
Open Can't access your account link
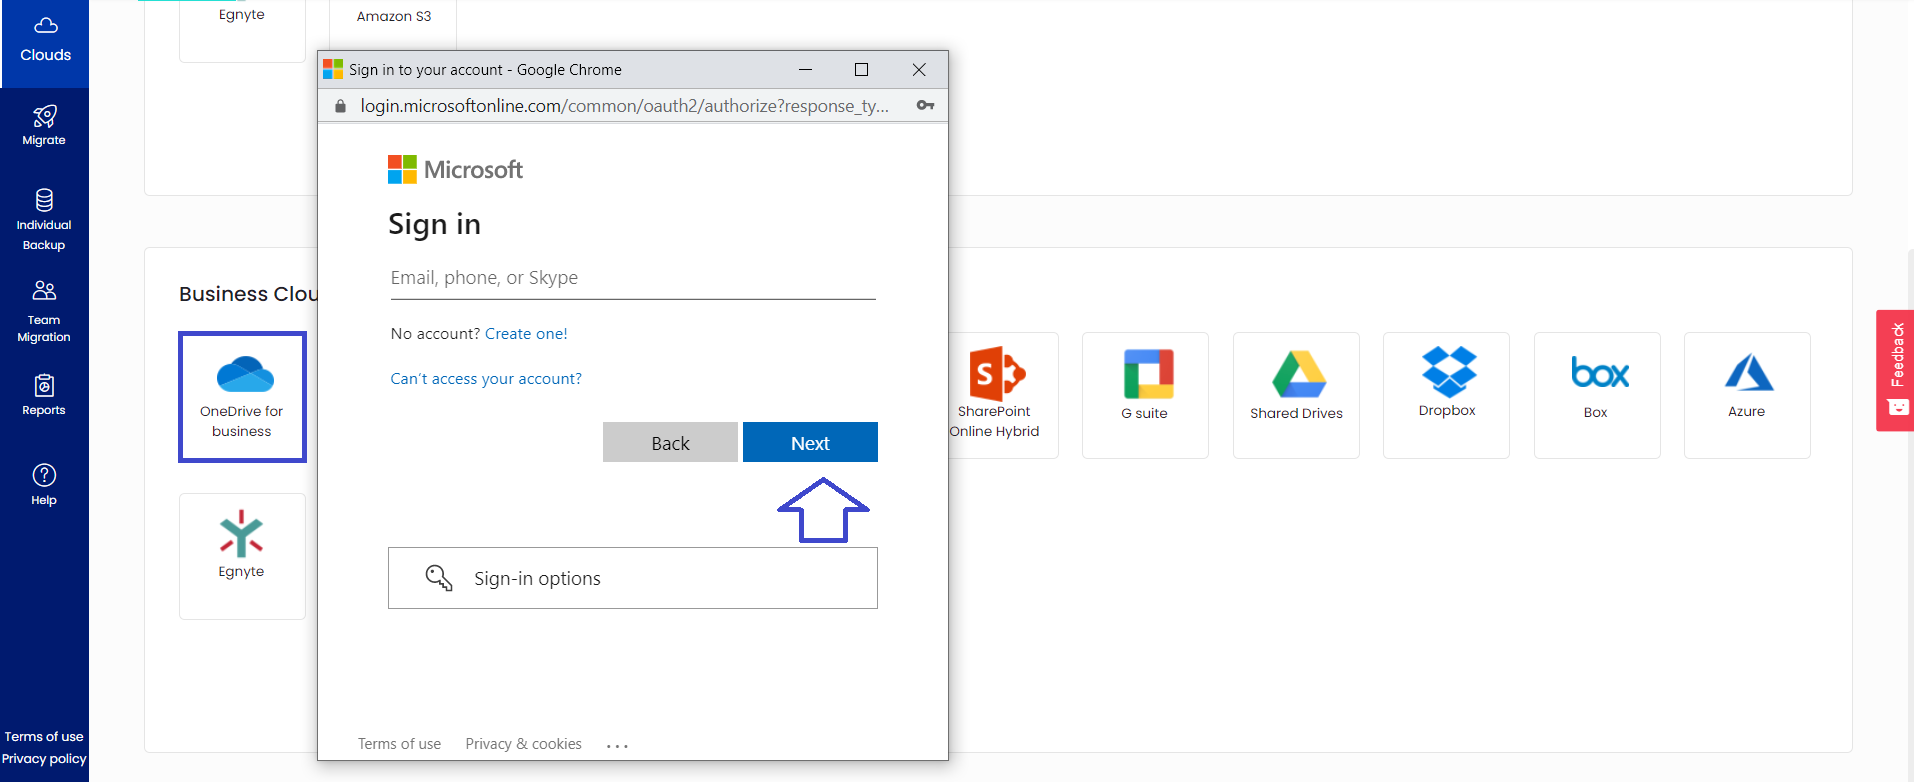[486, 379]
